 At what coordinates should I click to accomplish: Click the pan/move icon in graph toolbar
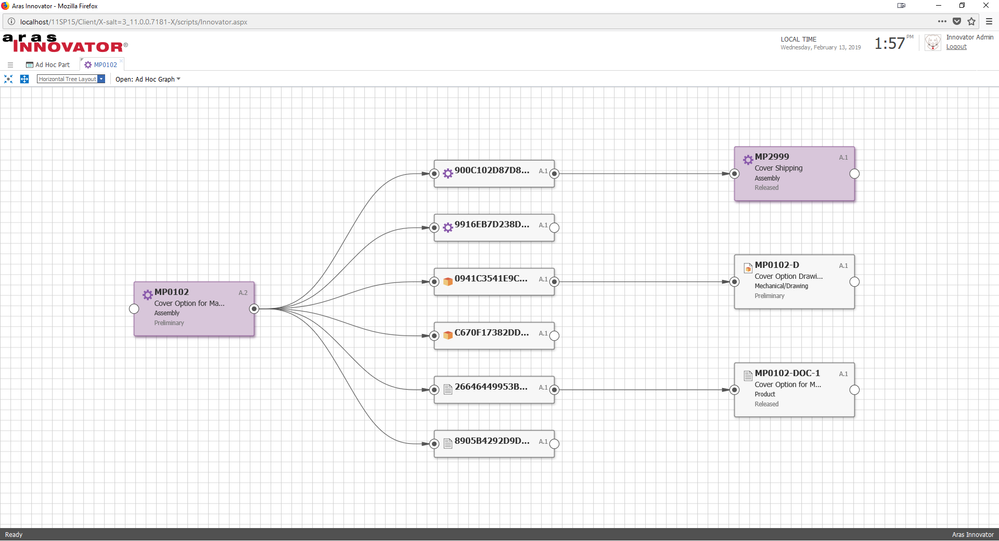click(x=24, y=79)
